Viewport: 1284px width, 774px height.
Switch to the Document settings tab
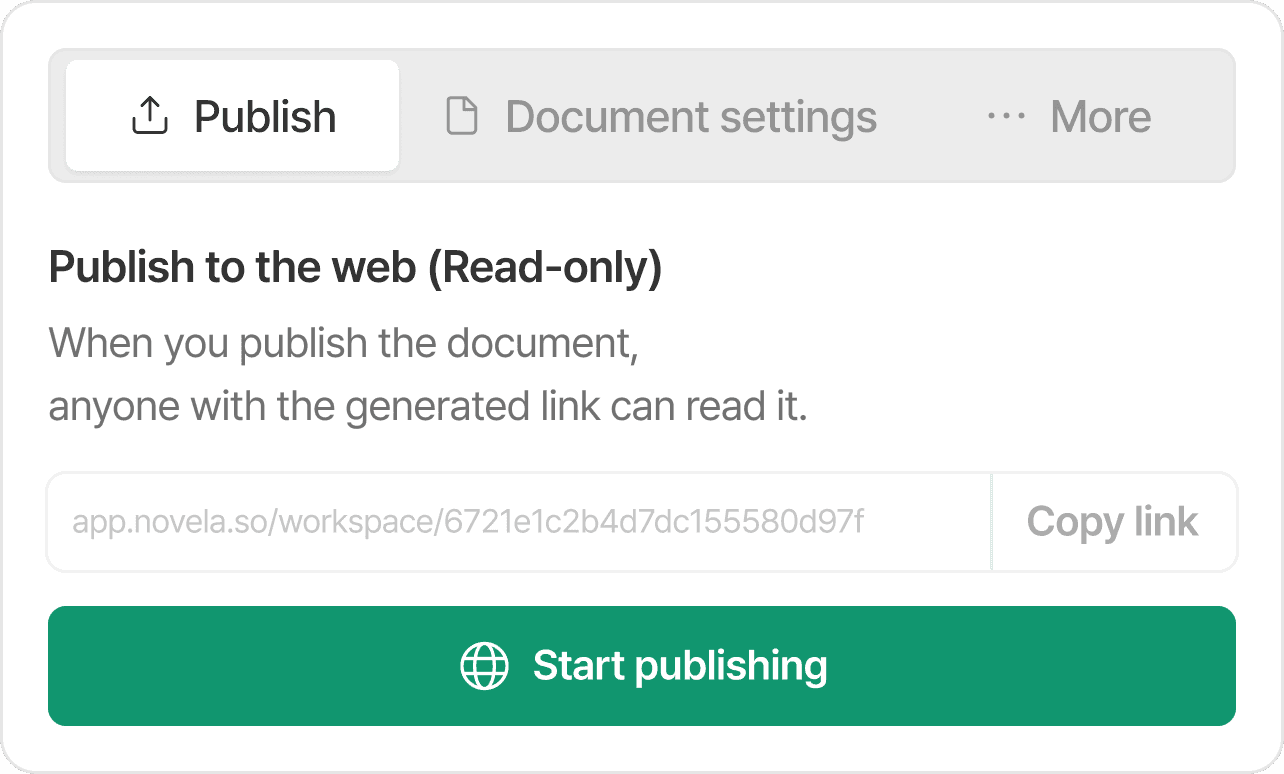tap(660, 116)
